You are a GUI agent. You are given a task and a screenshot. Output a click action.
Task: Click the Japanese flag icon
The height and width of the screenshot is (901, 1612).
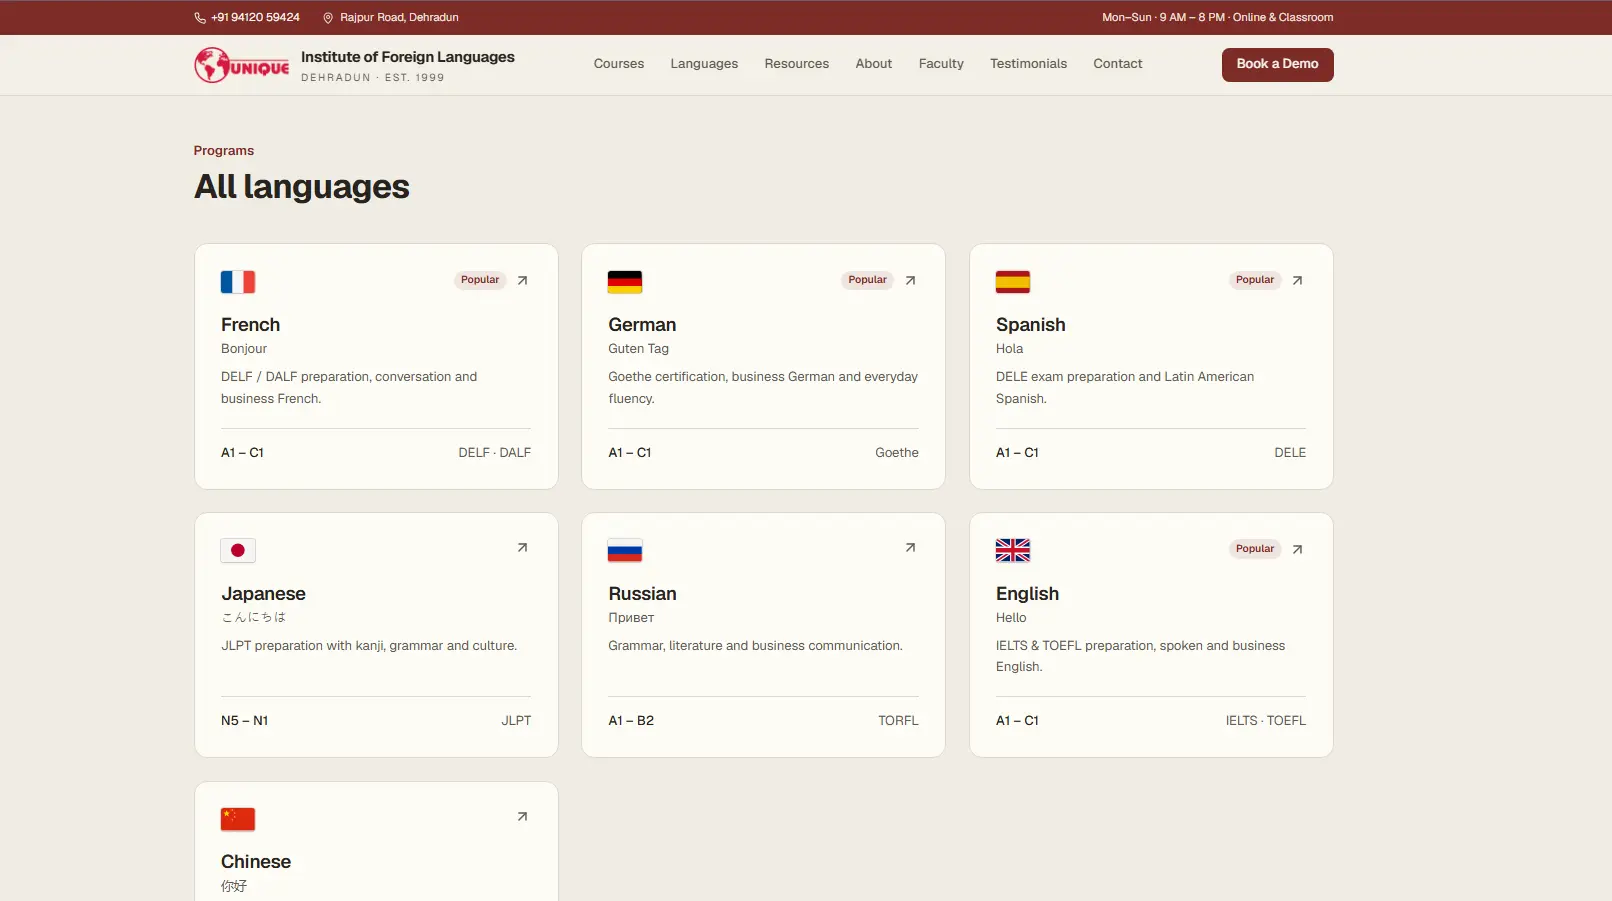(x=238, y=551)
